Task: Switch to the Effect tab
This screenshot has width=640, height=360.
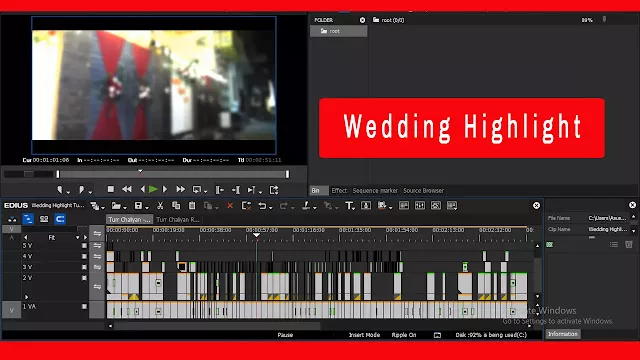Action: [339, 191]
